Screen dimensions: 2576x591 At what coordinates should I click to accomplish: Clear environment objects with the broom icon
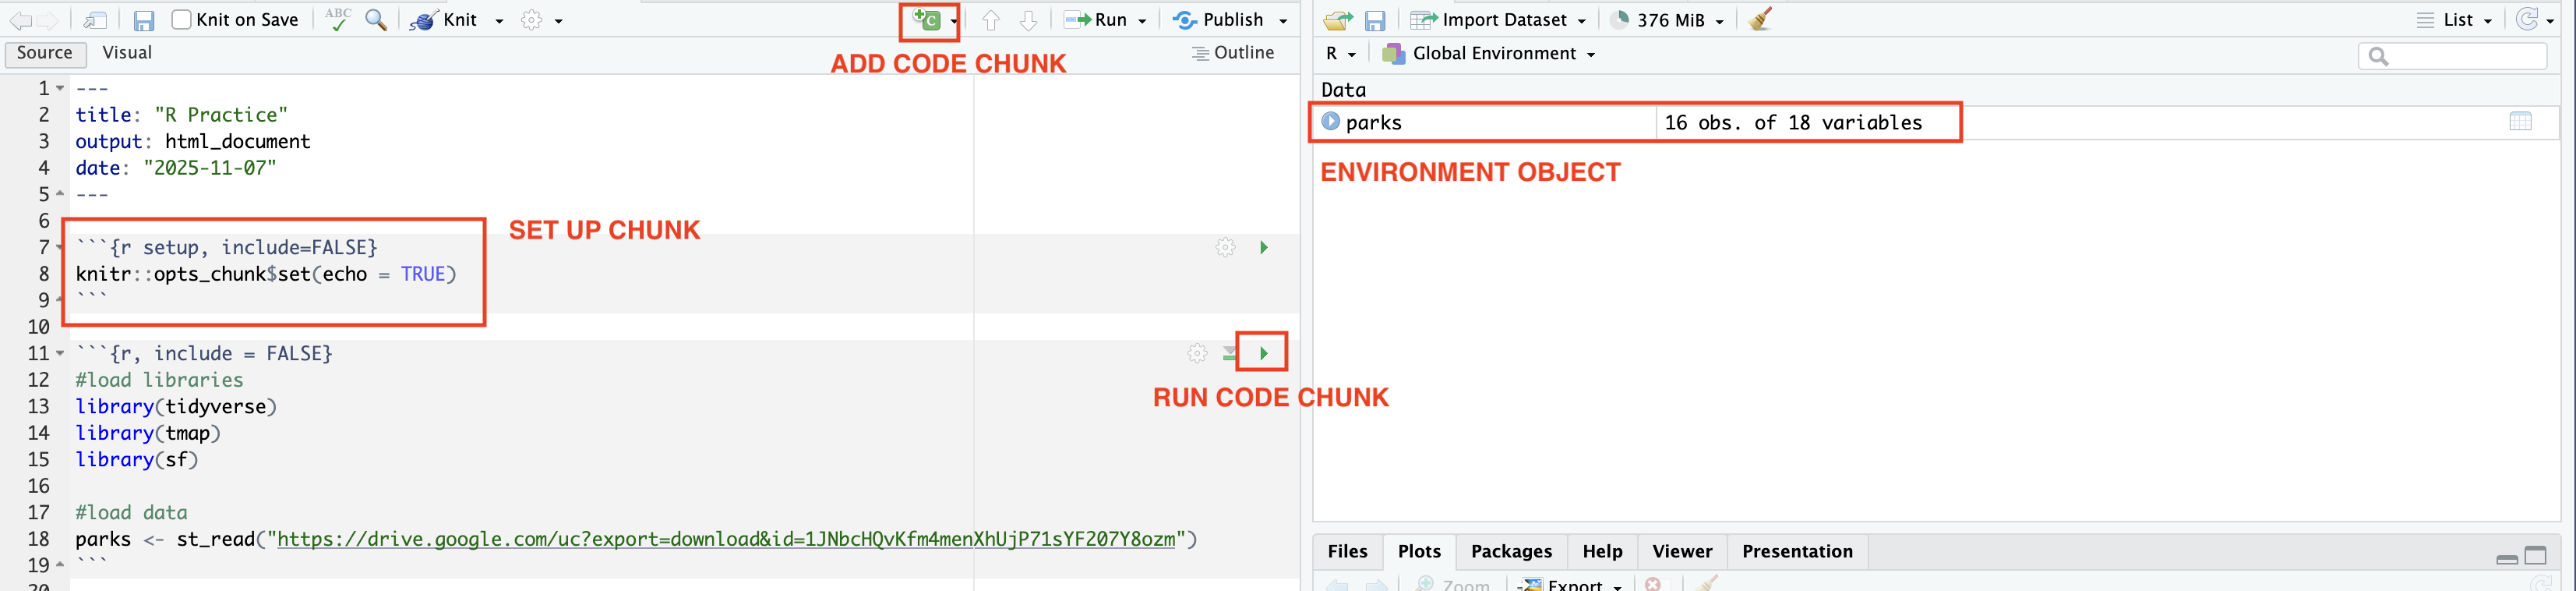[1761, 20]
